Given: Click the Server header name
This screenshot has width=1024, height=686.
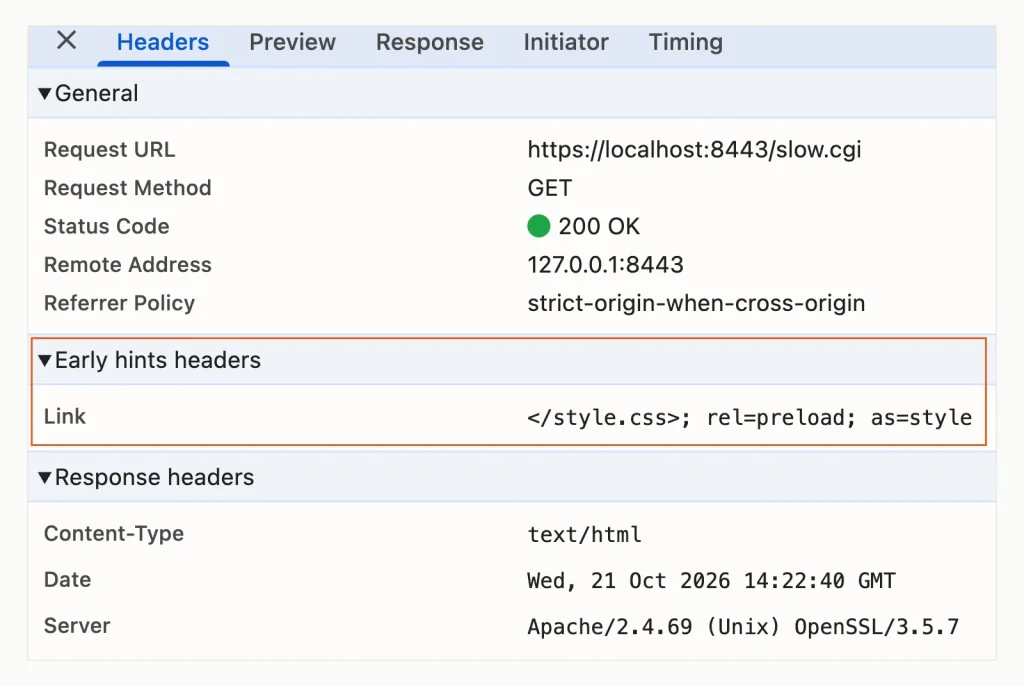Looking at the screenshot, I should coord(77,625).
